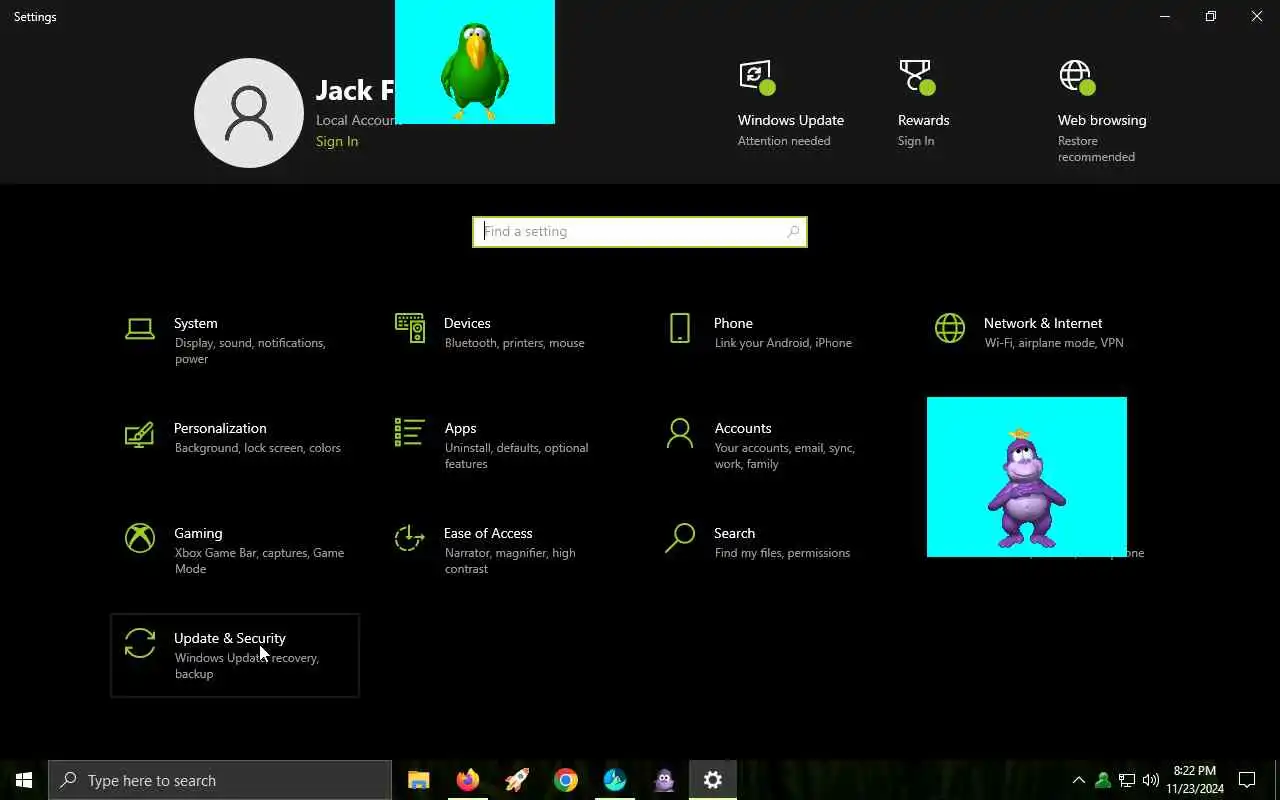Viewport: 1280px width, 800px height.
Task: Focus the Find a setting field
Action: (640, 232)
